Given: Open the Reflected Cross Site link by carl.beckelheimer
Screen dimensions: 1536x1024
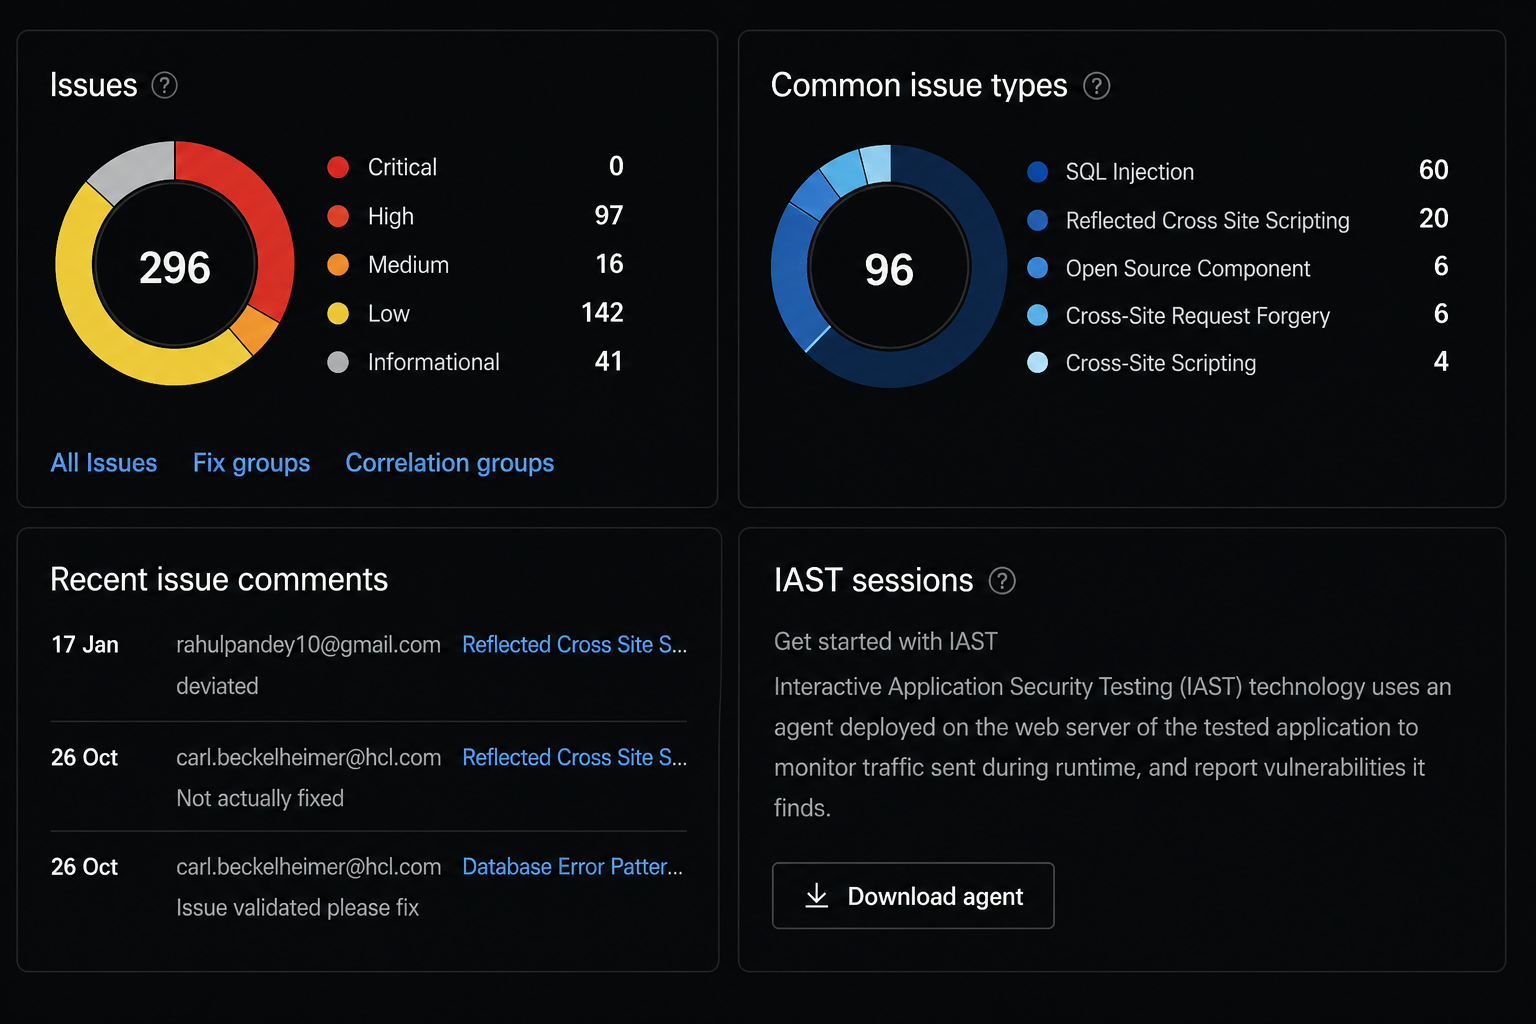Looking at the screenshot, I should [x=575, y=758].
